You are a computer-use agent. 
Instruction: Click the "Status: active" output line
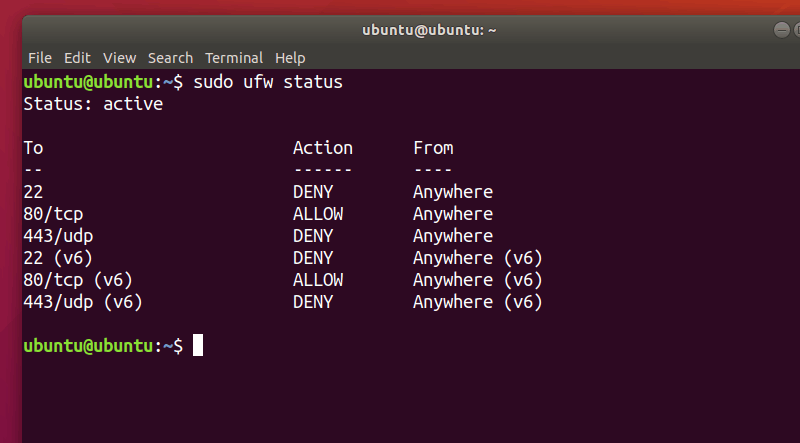[x=92, y=104]
